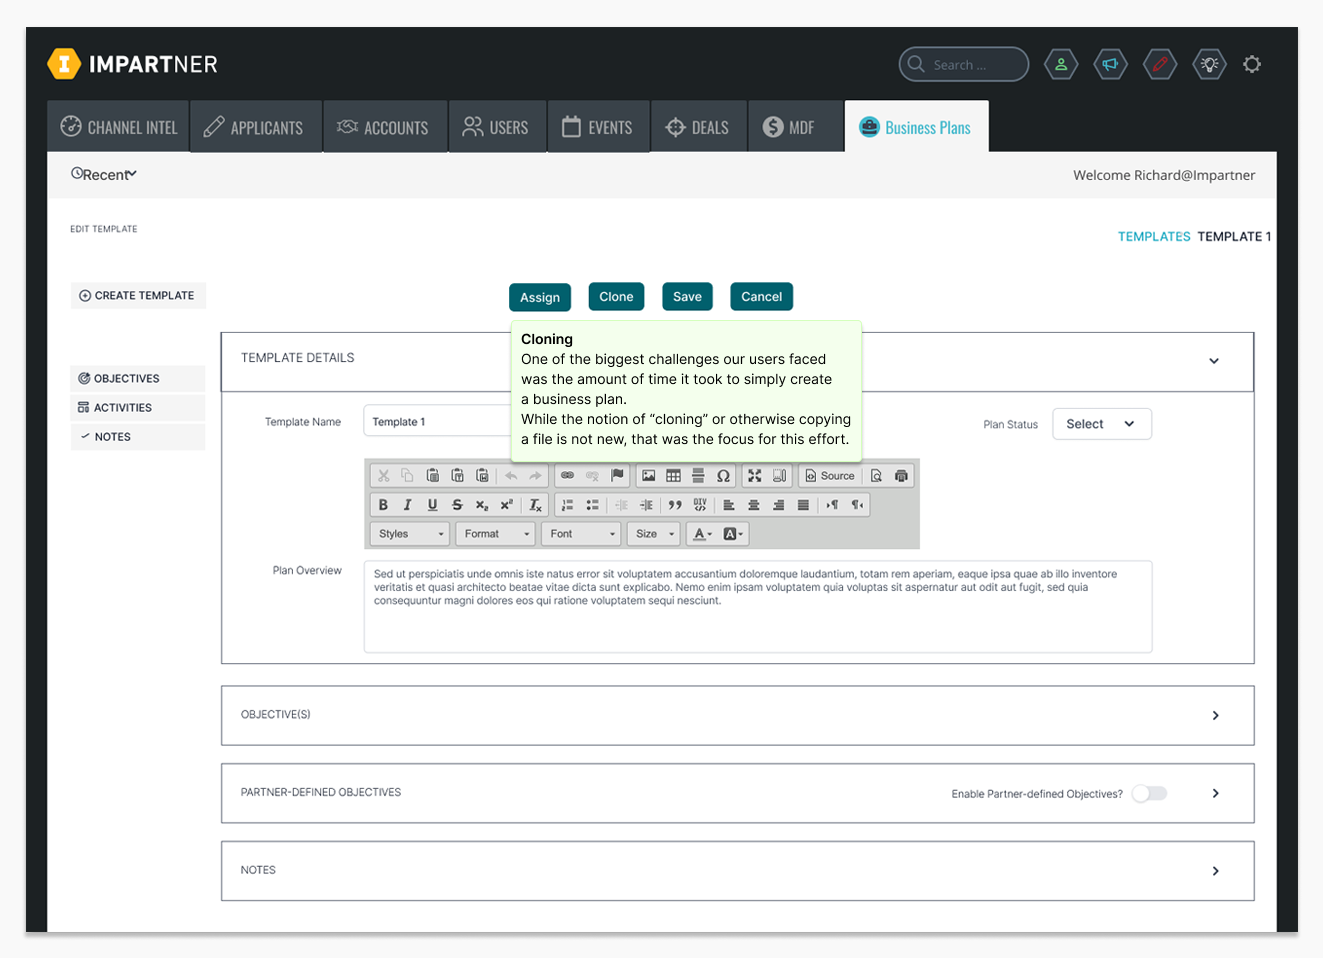Insert numbered list in editor
The width and height of the screenshot is (1323, 958).
pos(567,505)
